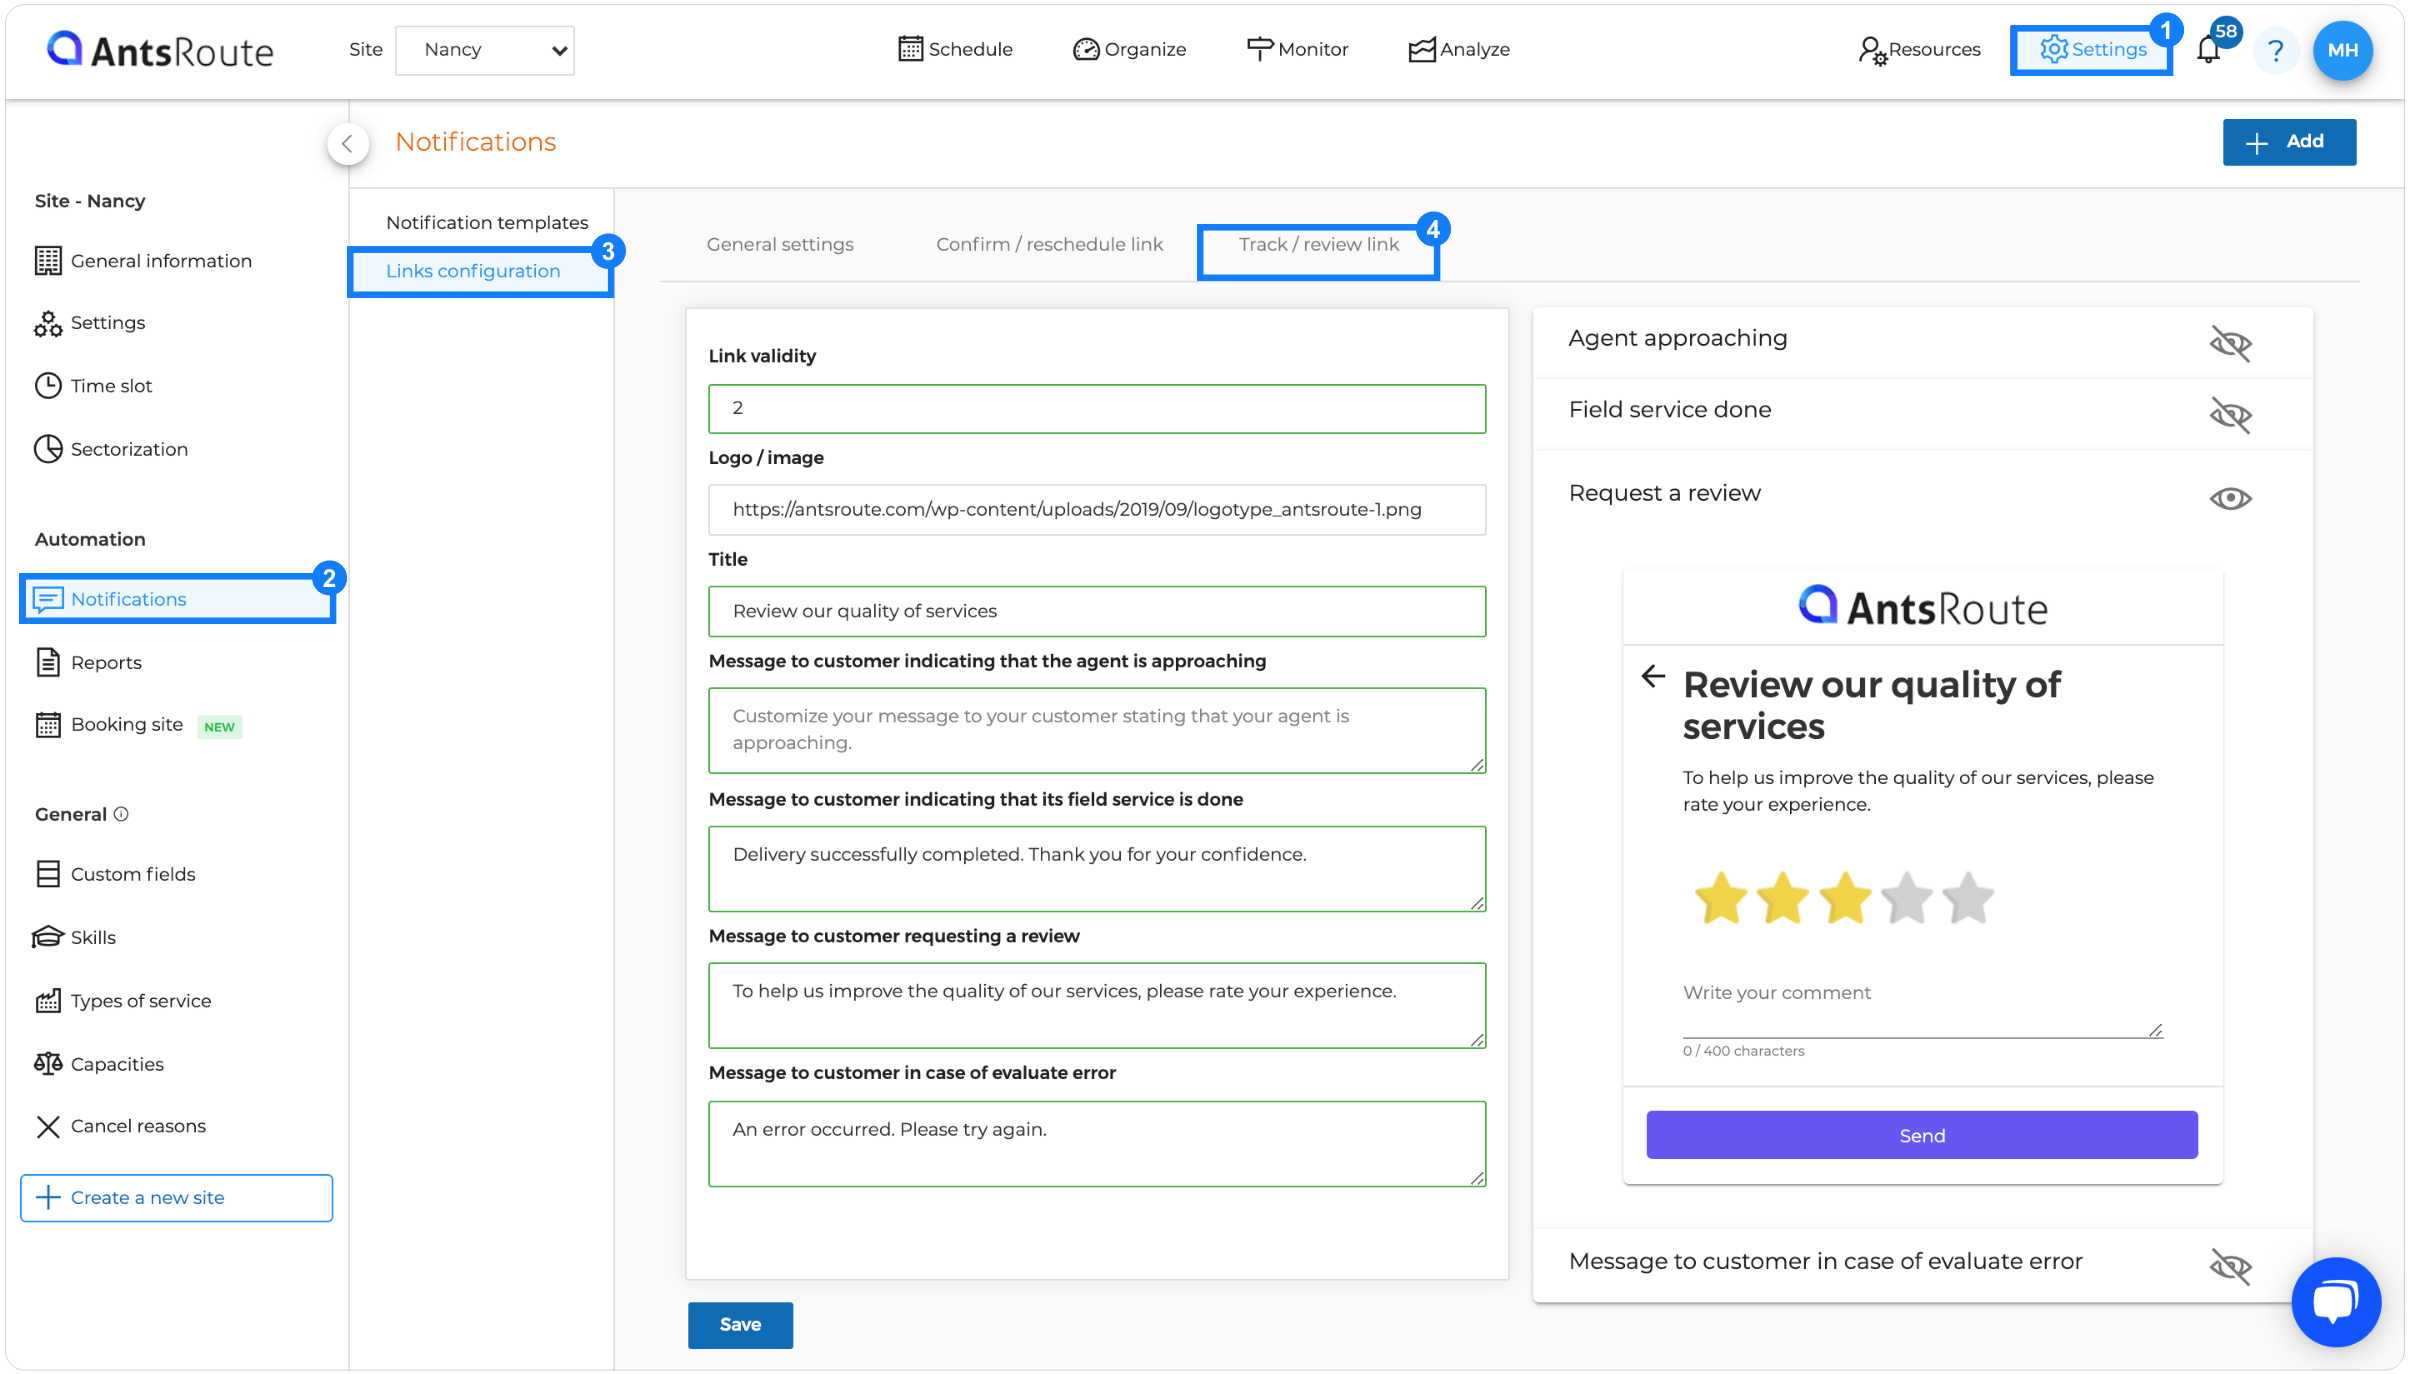This screenshot has width=2409, height=1374.
Task: Open the live chat bubble
Action: [x=2336, y=1302]
